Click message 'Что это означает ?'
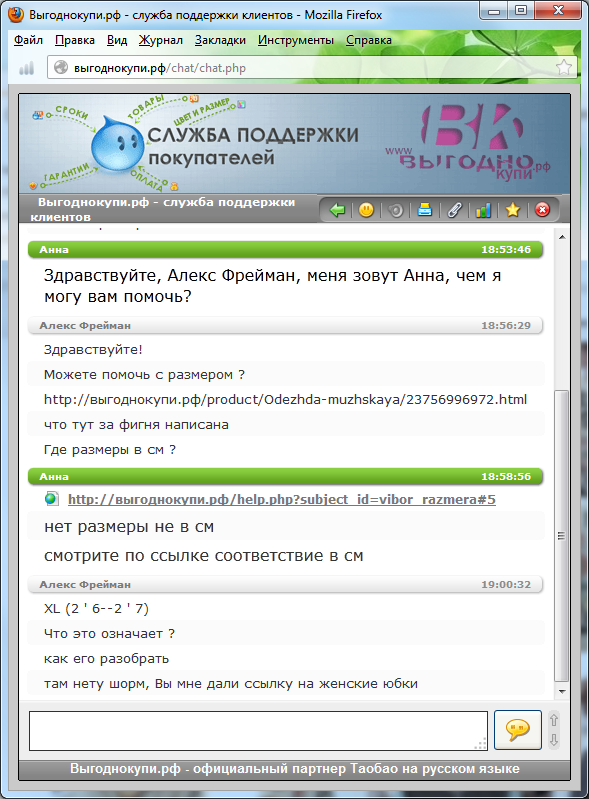Image resolution: width=589 pixels, height=799 pixels. point(110,634)
